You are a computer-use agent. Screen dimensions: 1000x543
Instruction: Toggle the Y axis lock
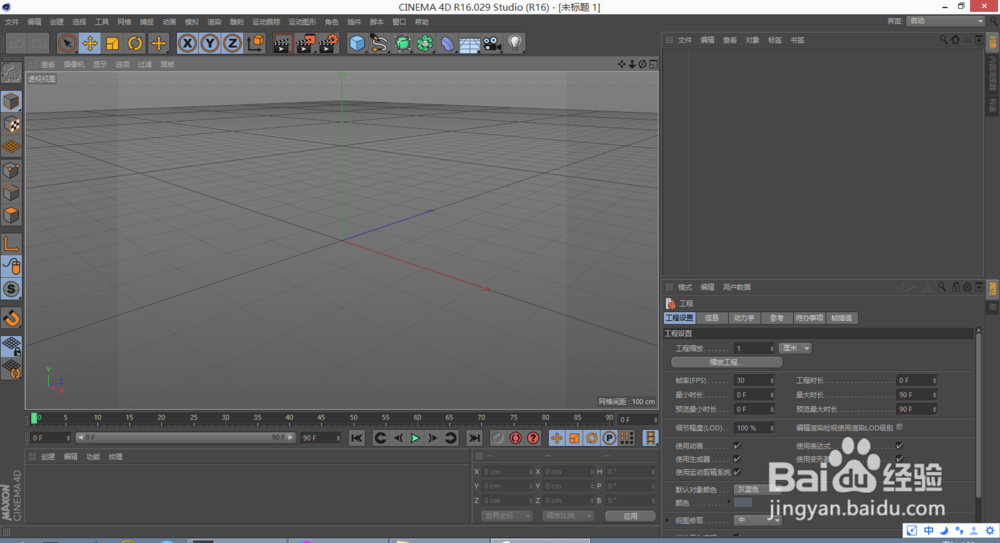point(210,43)
